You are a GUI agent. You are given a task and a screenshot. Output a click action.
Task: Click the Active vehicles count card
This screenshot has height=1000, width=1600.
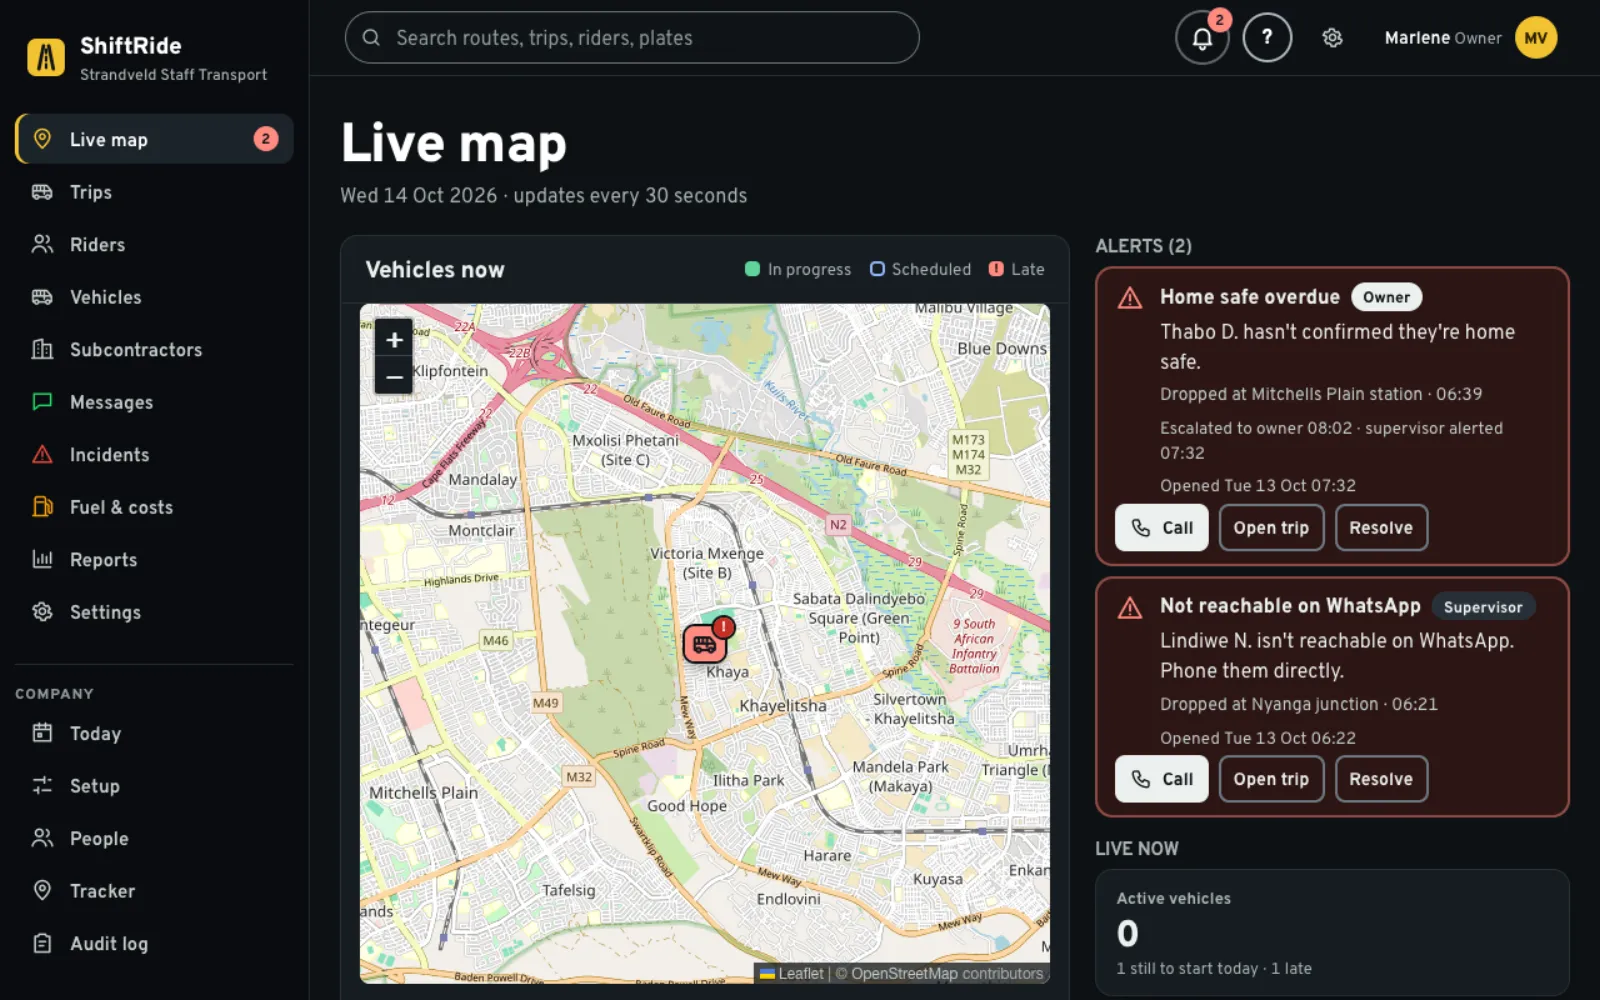[x=1332, y=932]
